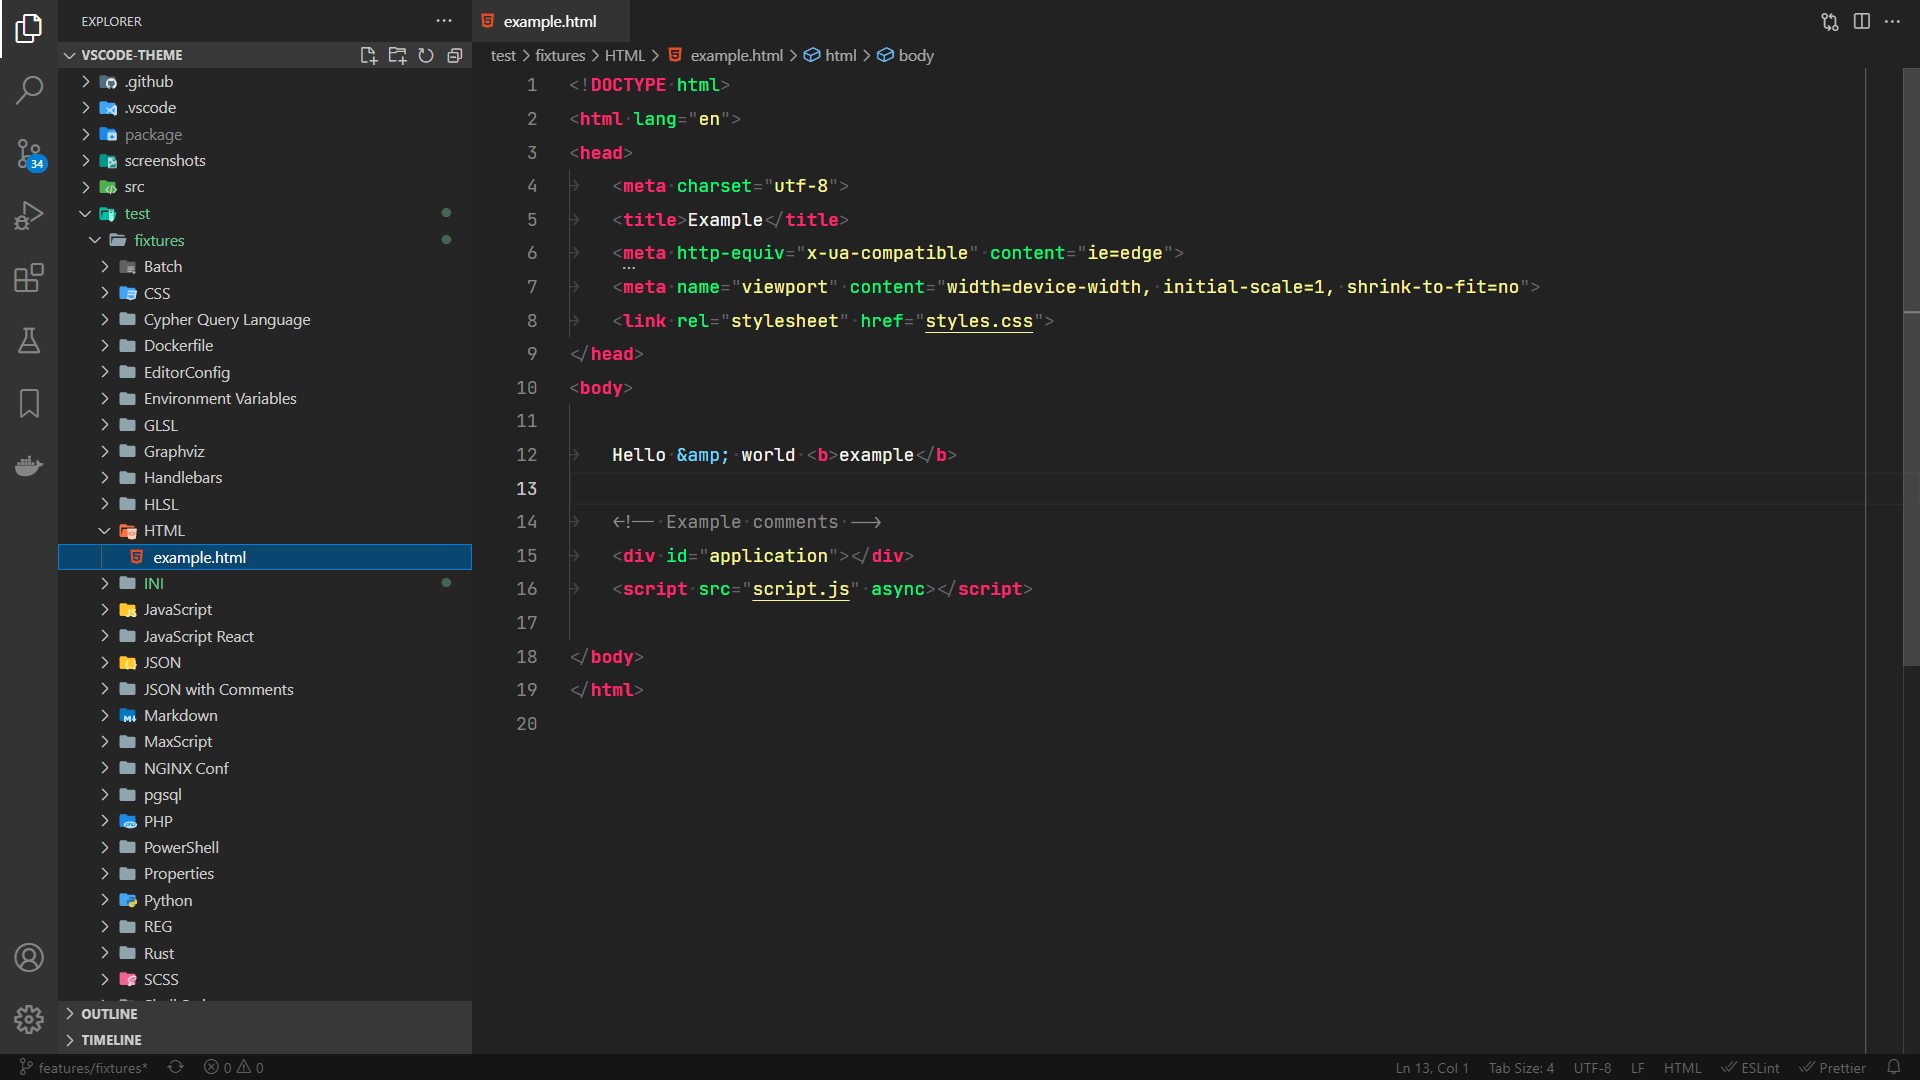
Task: Open the styles.css link in code
Action: [978, 321]
